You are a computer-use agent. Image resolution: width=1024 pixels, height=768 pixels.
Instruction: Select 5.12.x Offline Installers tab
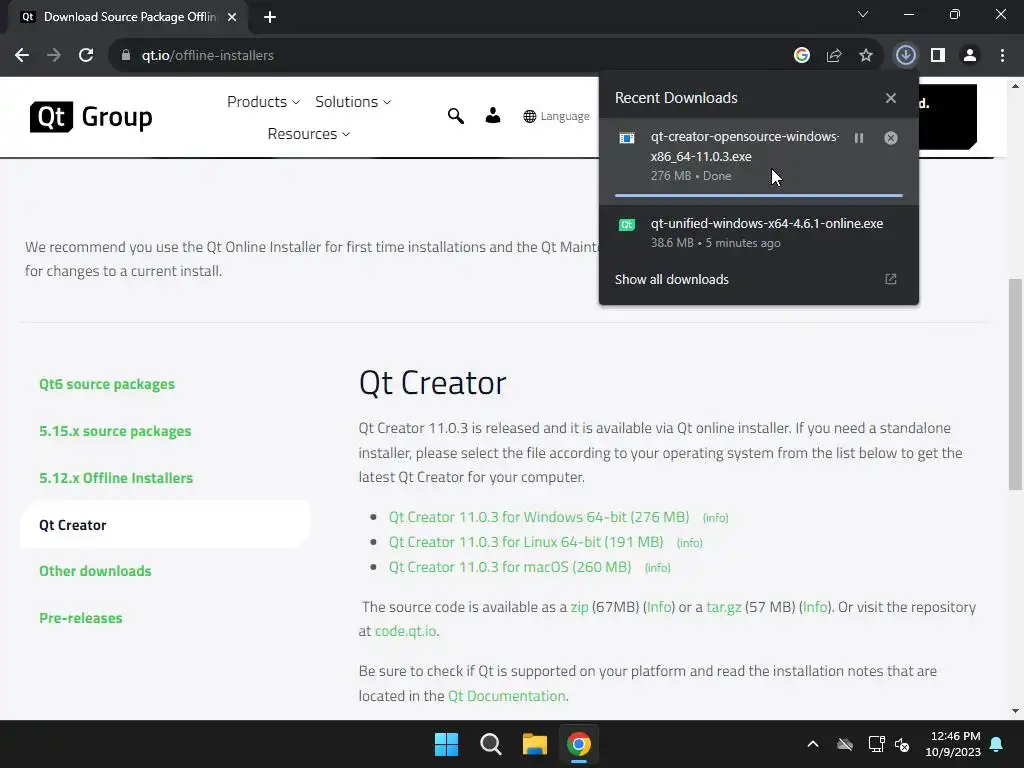pos(116,478)
